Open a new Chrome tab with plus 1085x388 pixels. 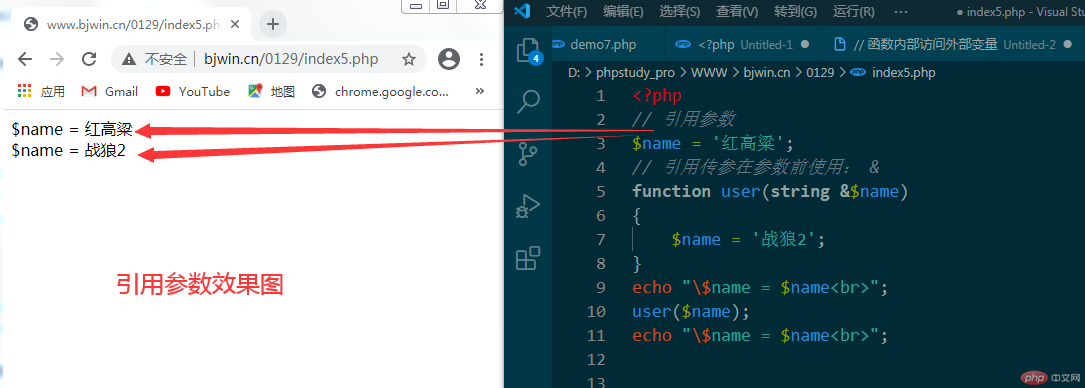tap(273, 25)
